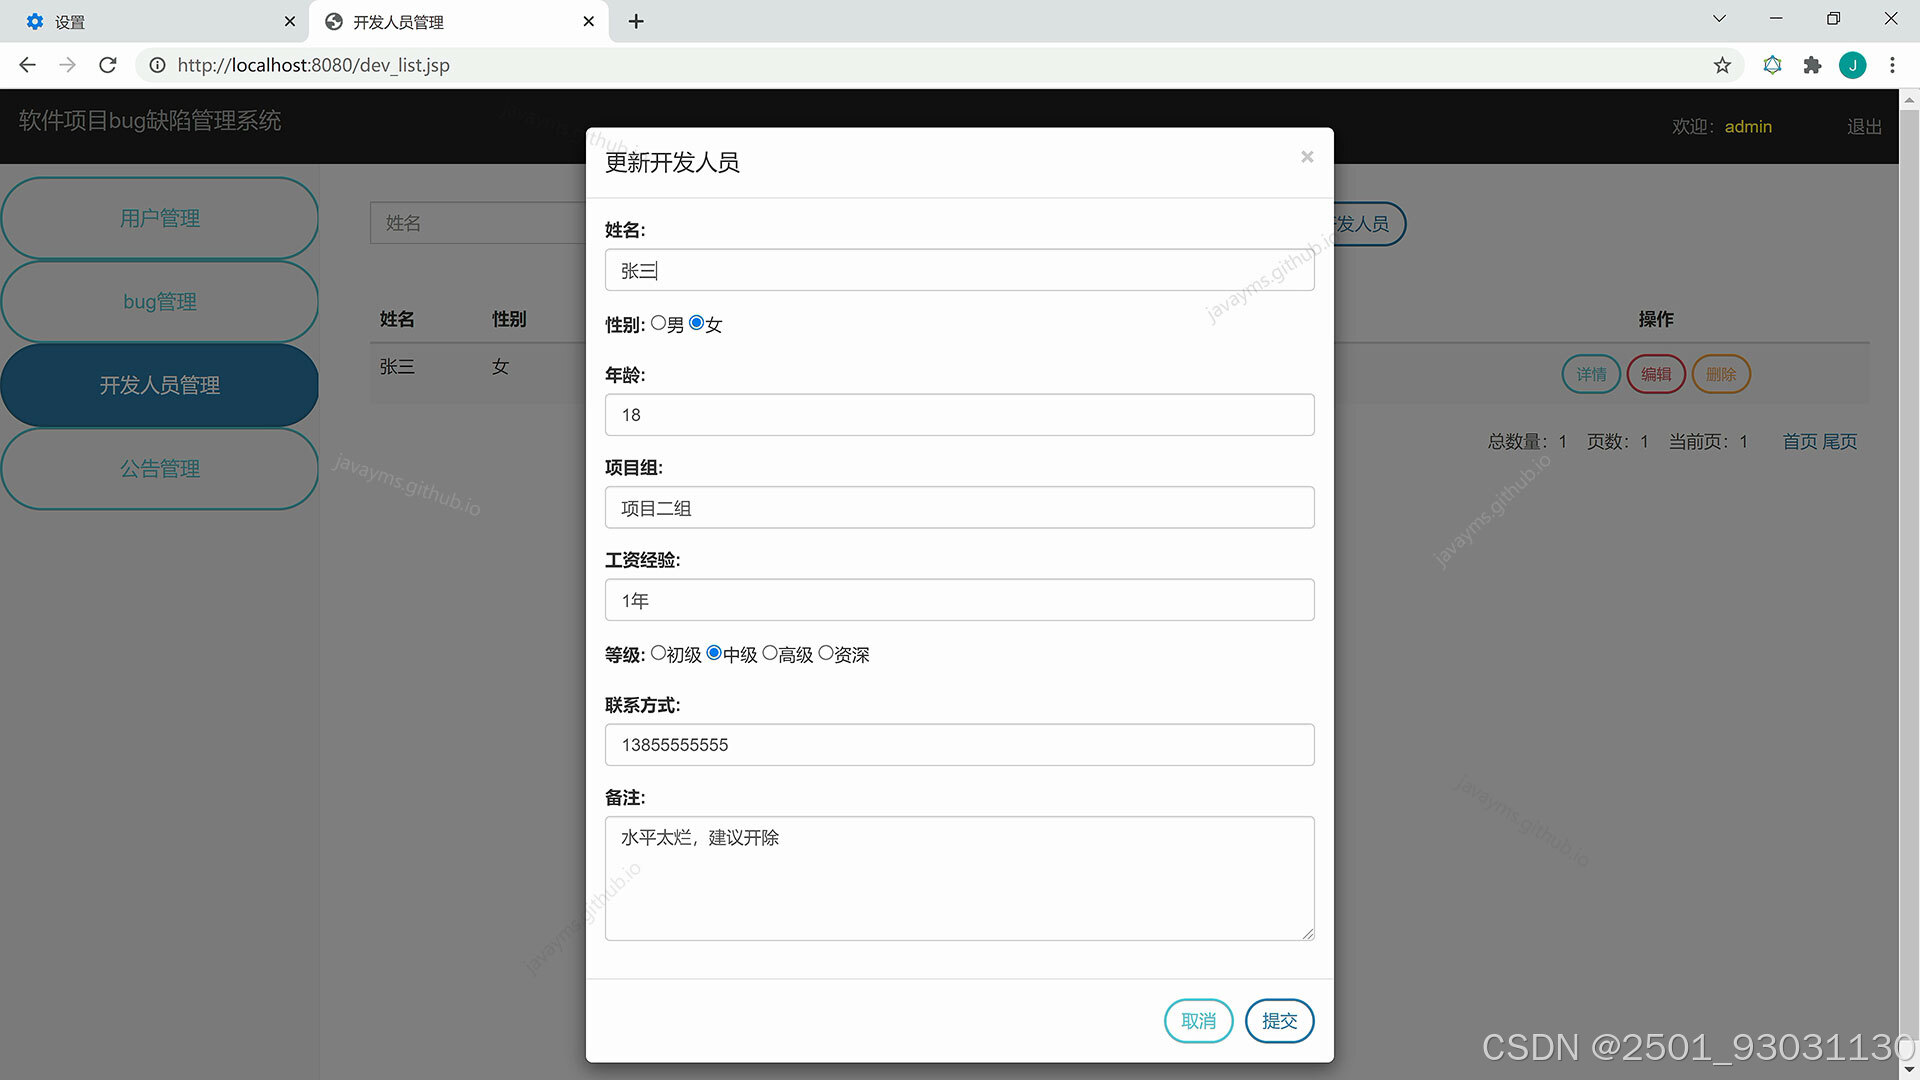Viewport: 1920px width, 1080px height.
Task: Open 公告管理 in the sidebar
Action: point(160,468)
